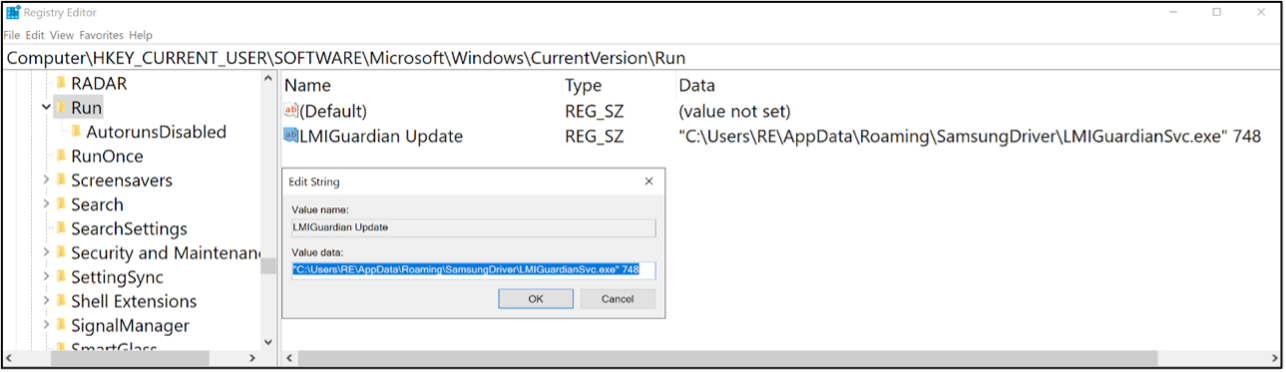Select the LMIGuardian Update value name
This screenshot has height=372, width=1286.
coord(381,136)
